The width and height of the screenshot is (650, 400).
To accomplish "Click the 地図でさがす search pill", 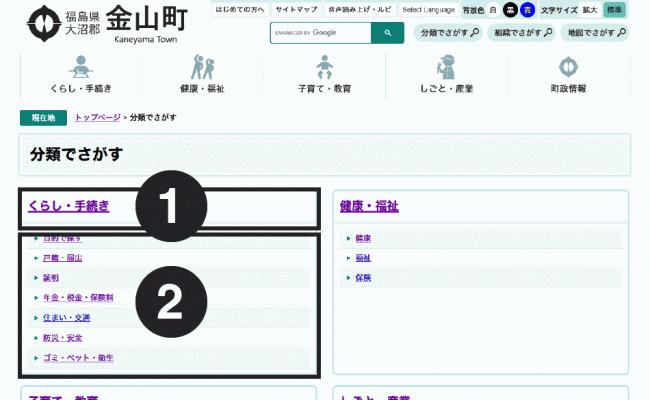I will (x=595, y=33).
